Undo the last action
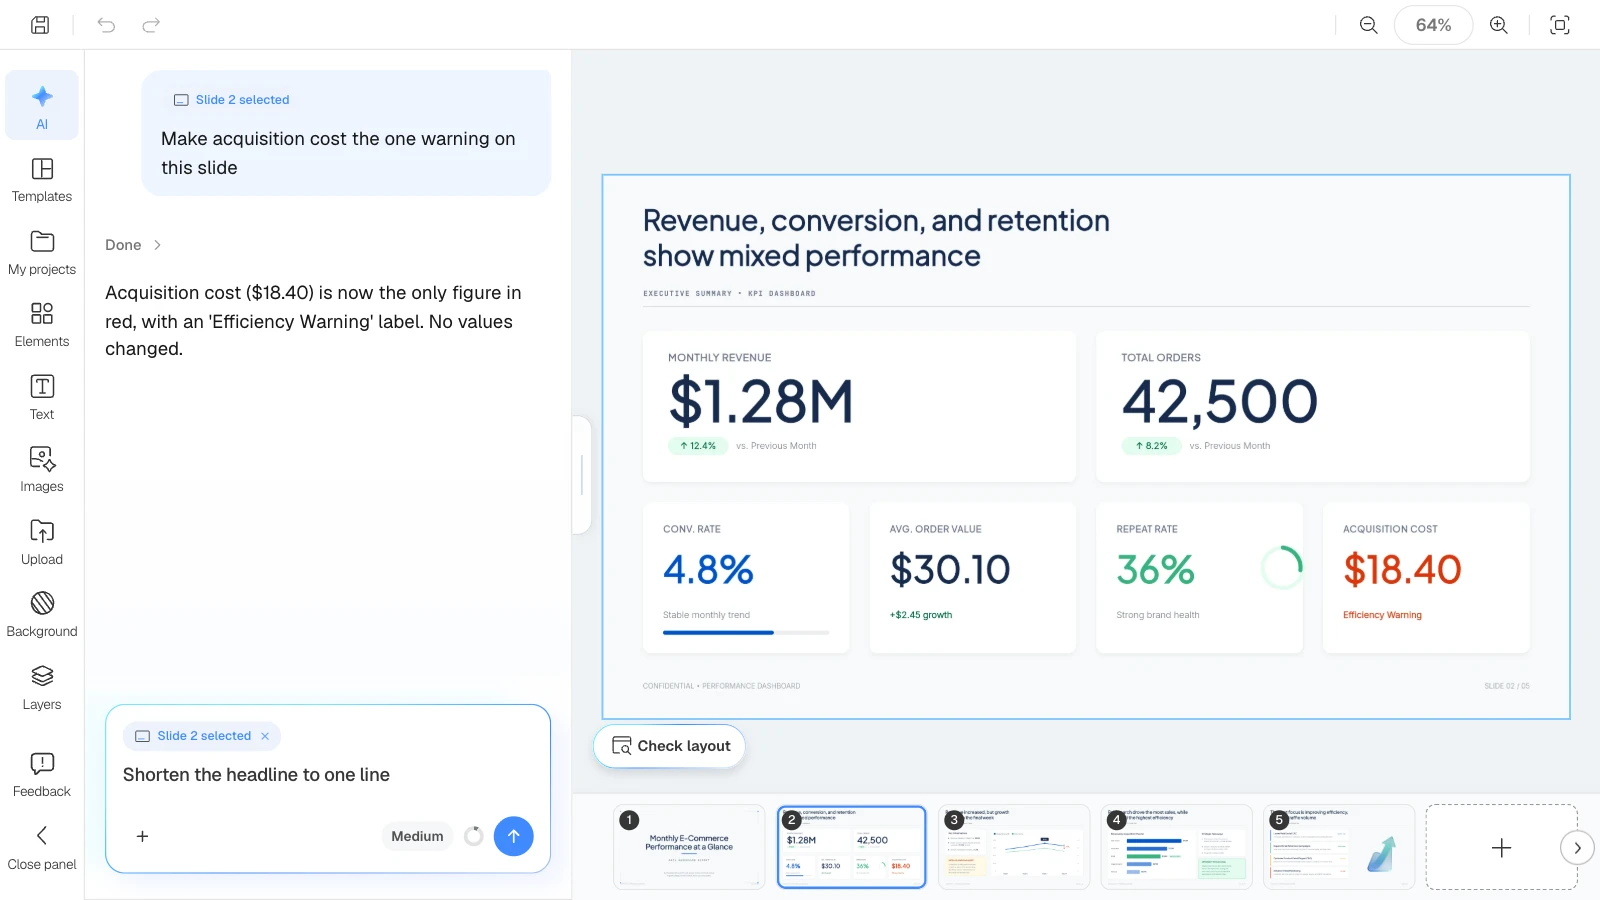Screen dimensions: 1600x900 (x=106, y=25)
